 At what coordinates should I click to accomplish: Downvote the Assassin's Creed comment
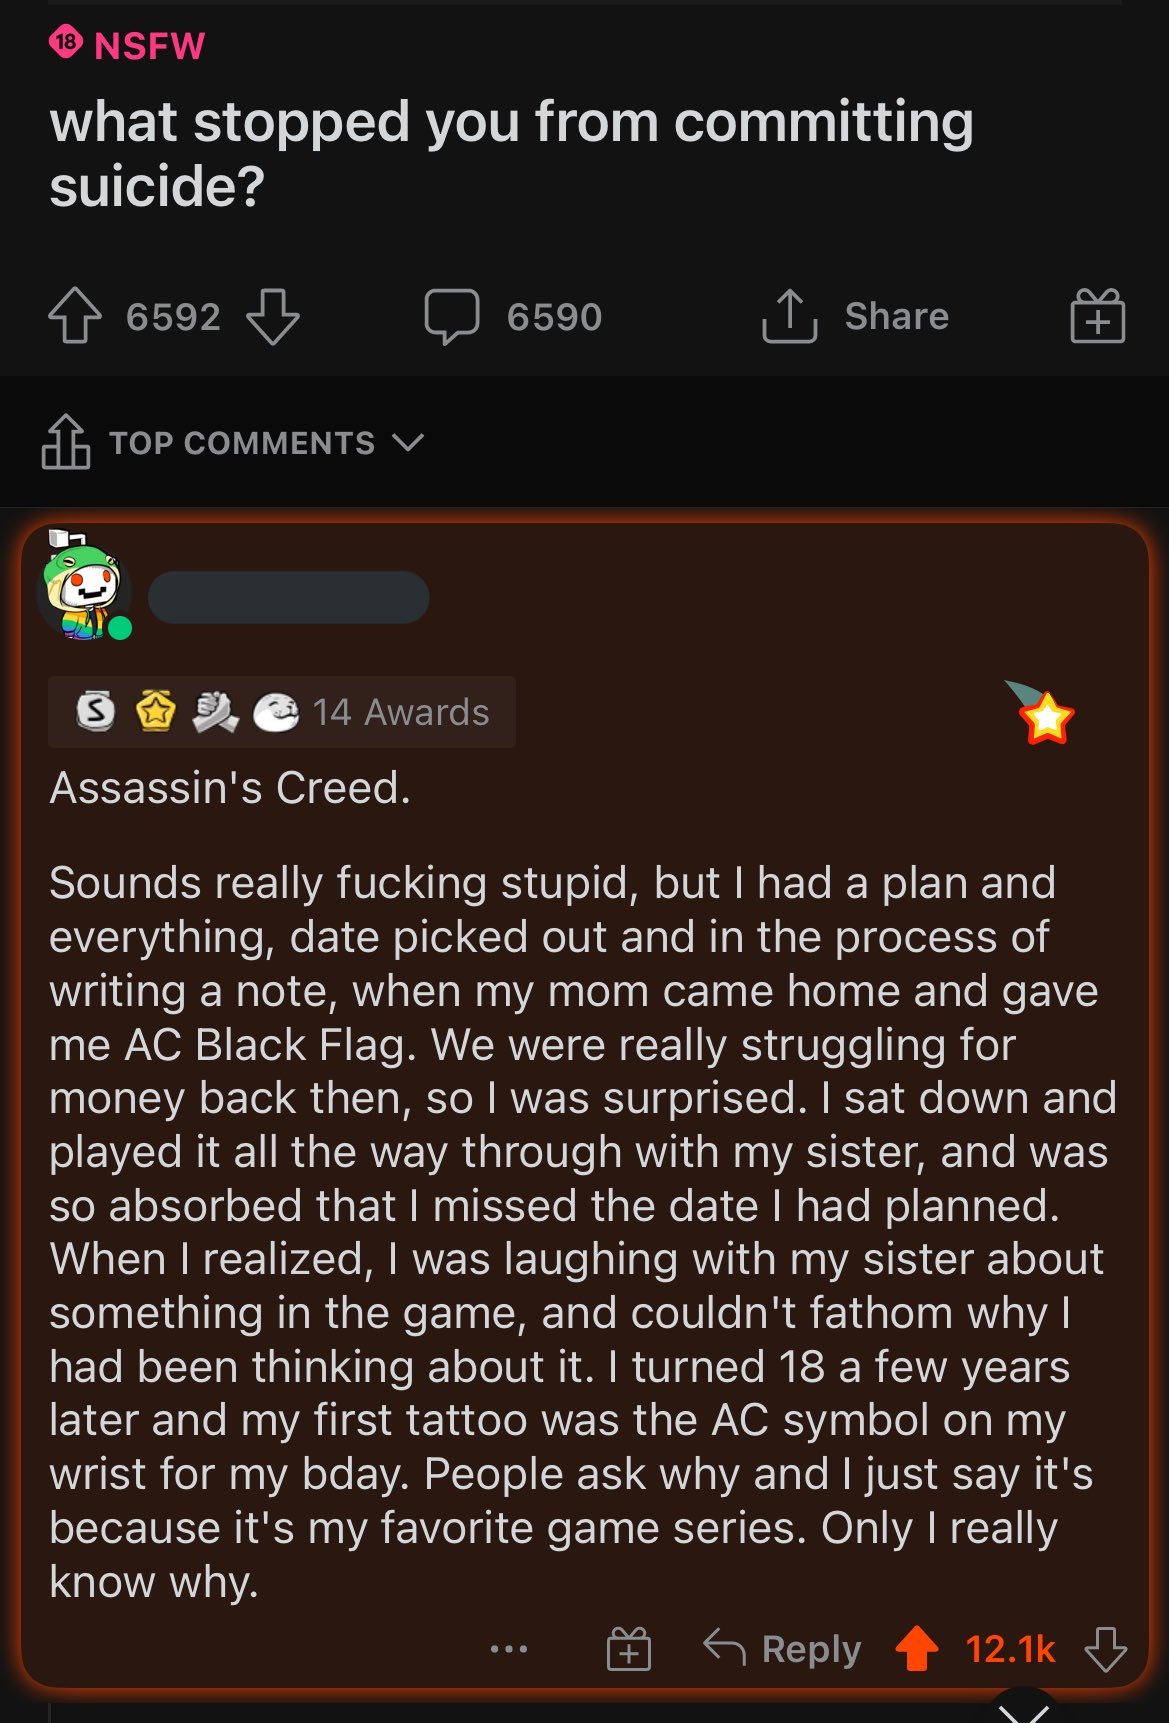[x=1105, y=1649]
